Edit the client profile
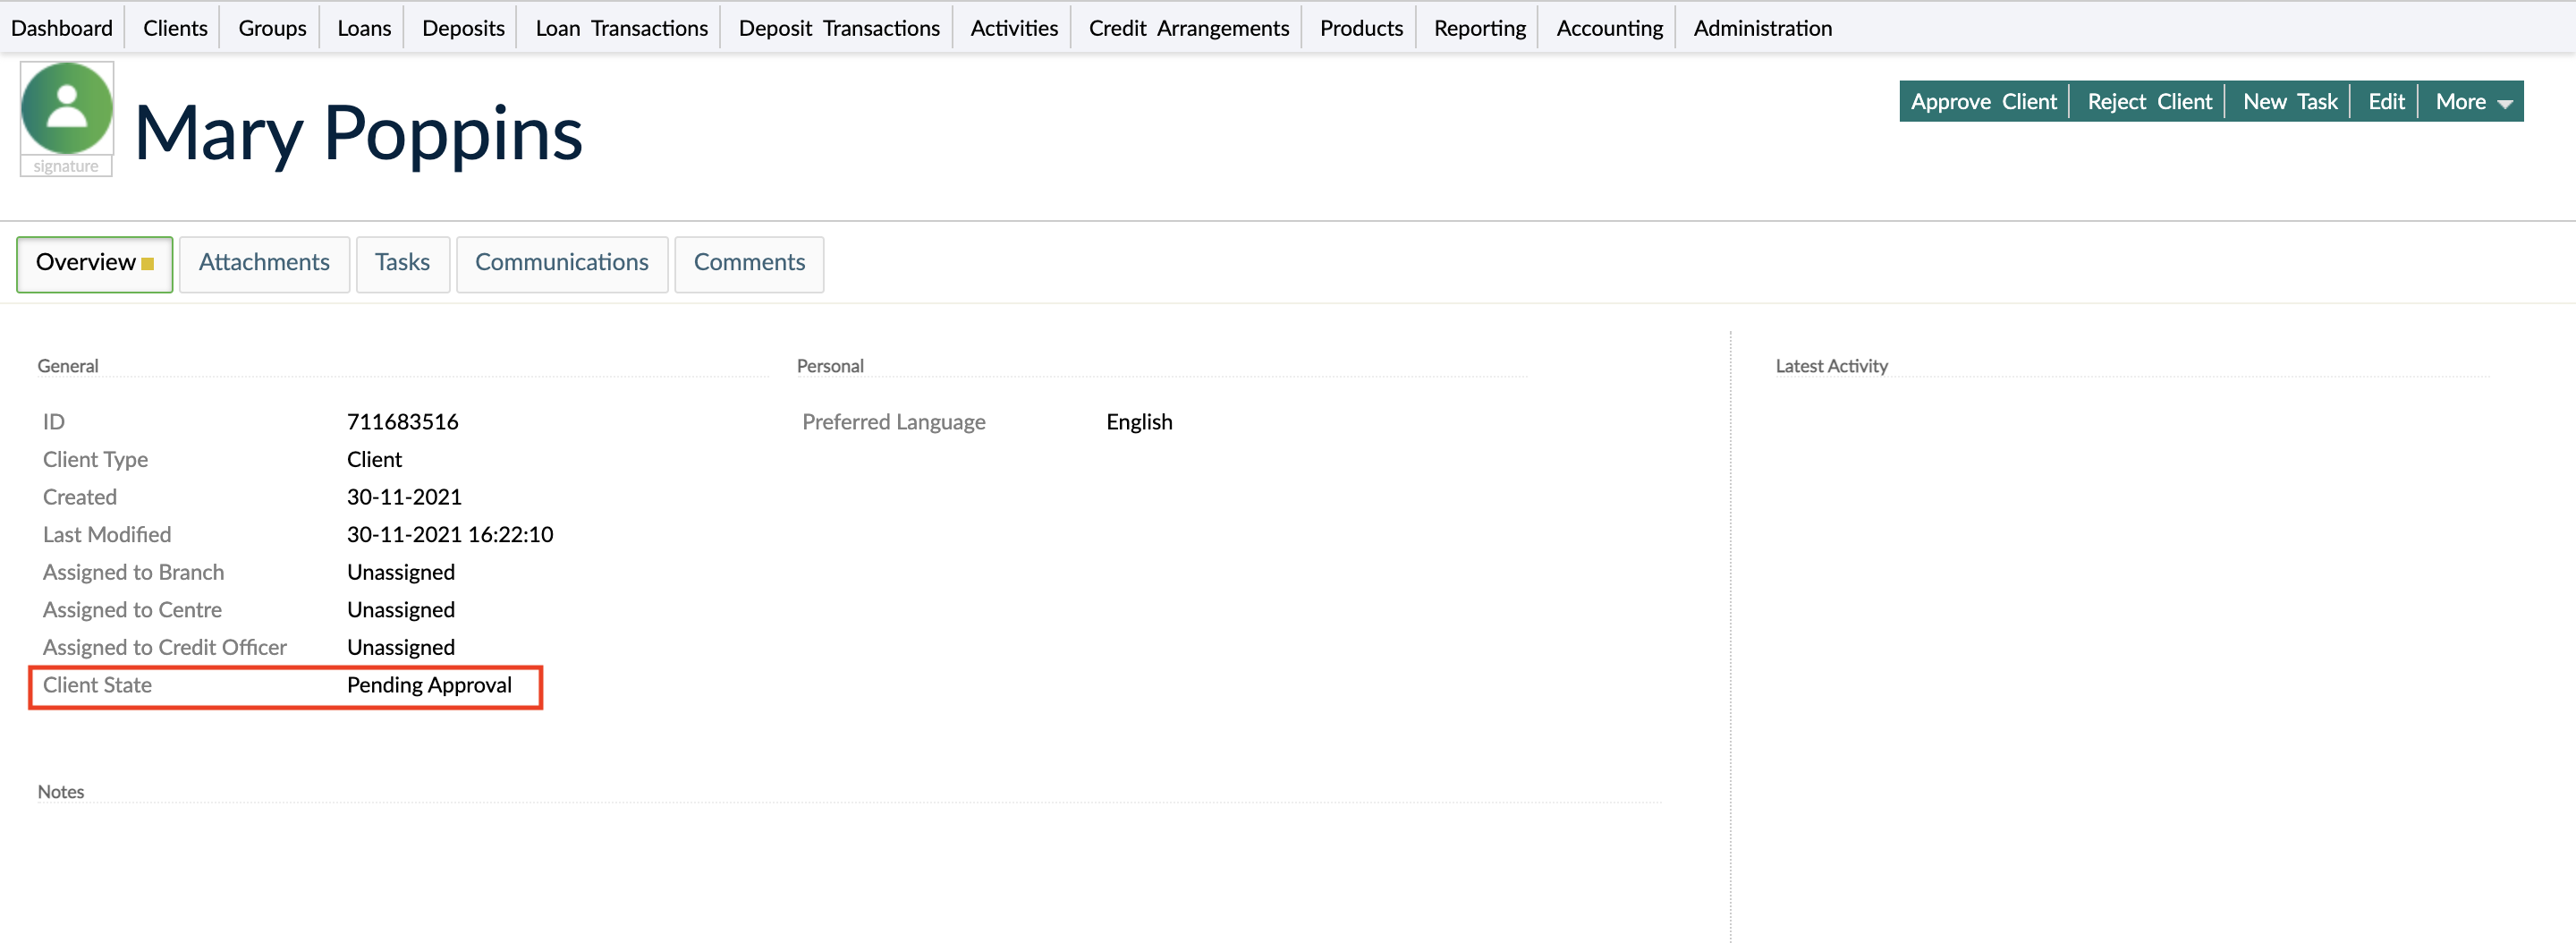 2385,101
